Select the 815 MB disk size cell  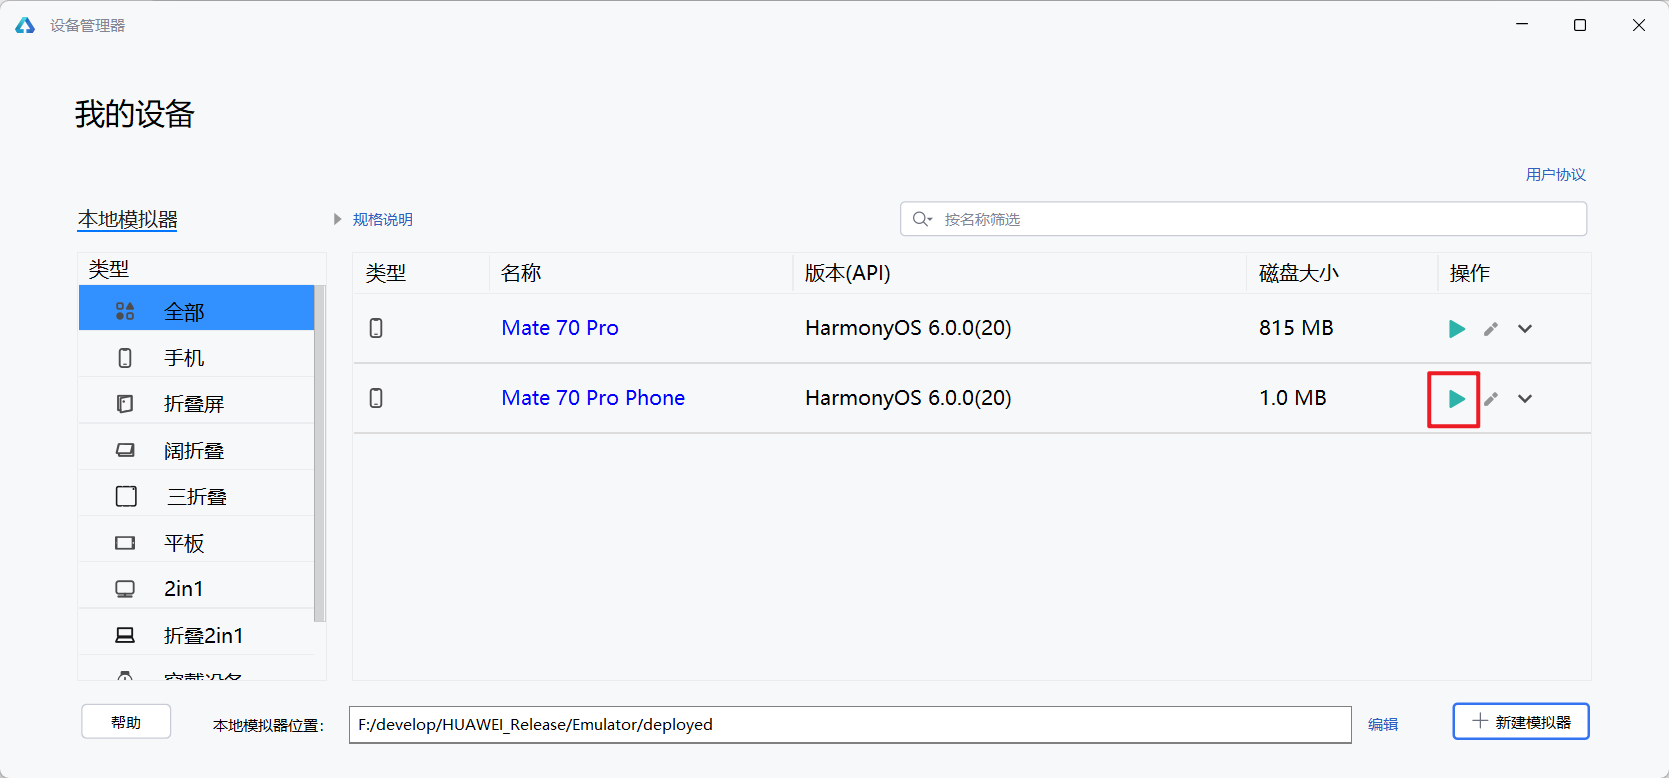pos(1296,328)
